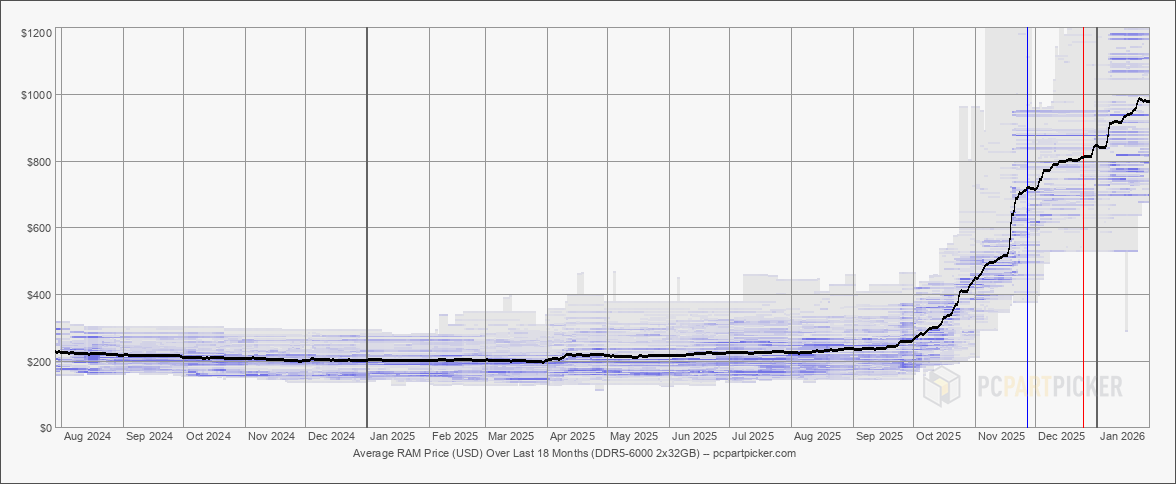Image resolution: width=1176 pixels, height=484 pixels.
Task: Select the Nov 2025 x-axis label
Action: 1001,437
